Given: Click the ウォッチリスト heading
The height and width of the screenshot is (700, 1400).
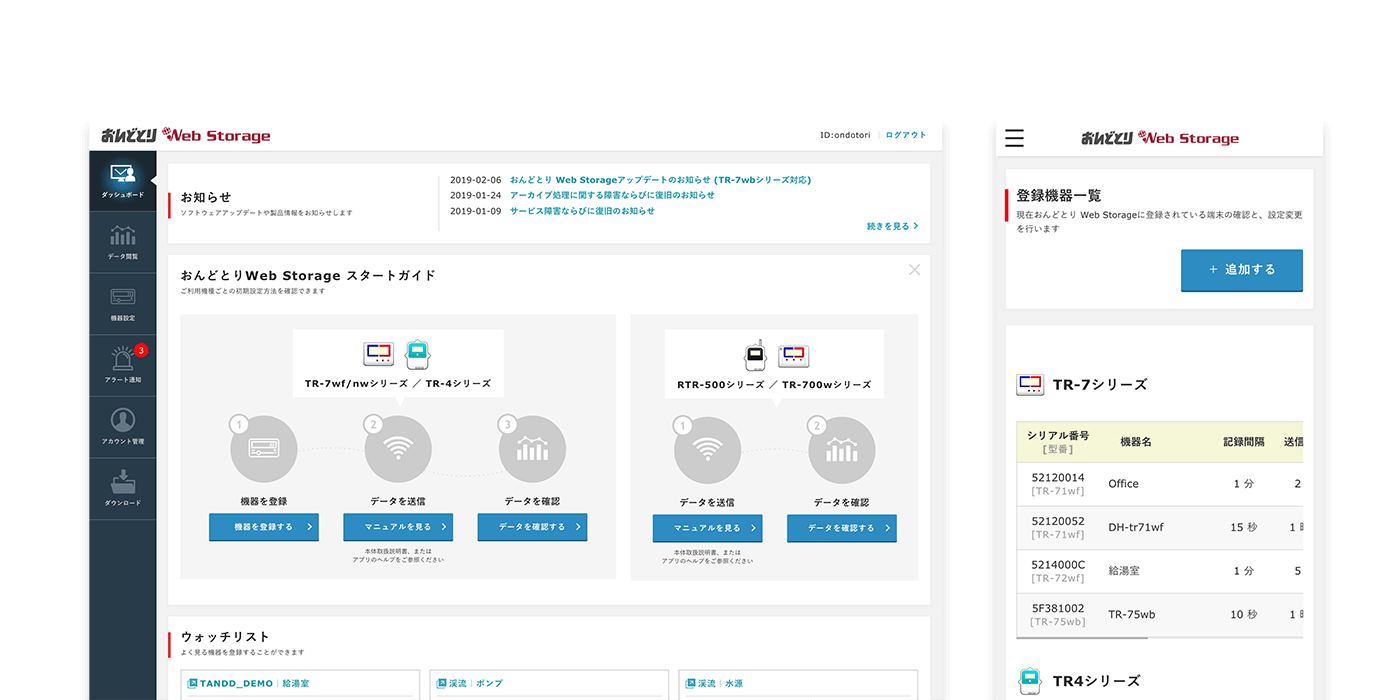Looking at the screenshot, I should [x=226, y=637].
